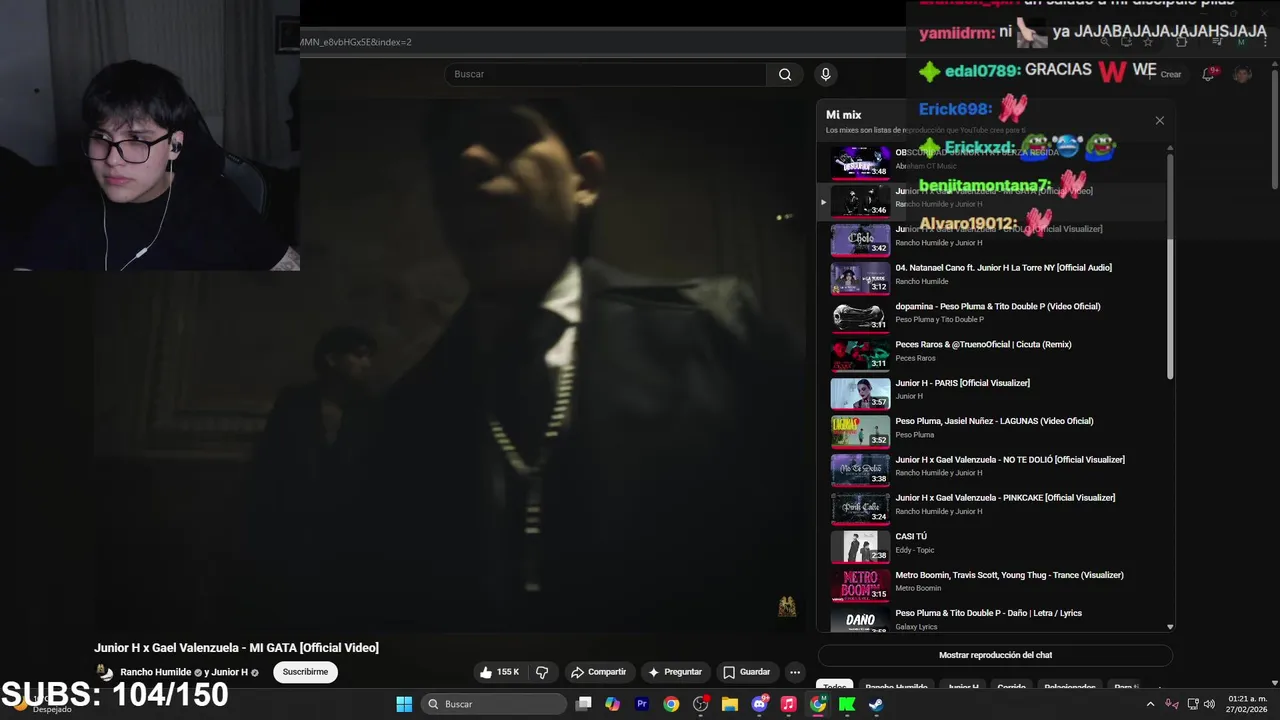1280x720 pixels.
Task: Show hidden system tray icons
Action: pyautogui.click(x=1150, y=704)
